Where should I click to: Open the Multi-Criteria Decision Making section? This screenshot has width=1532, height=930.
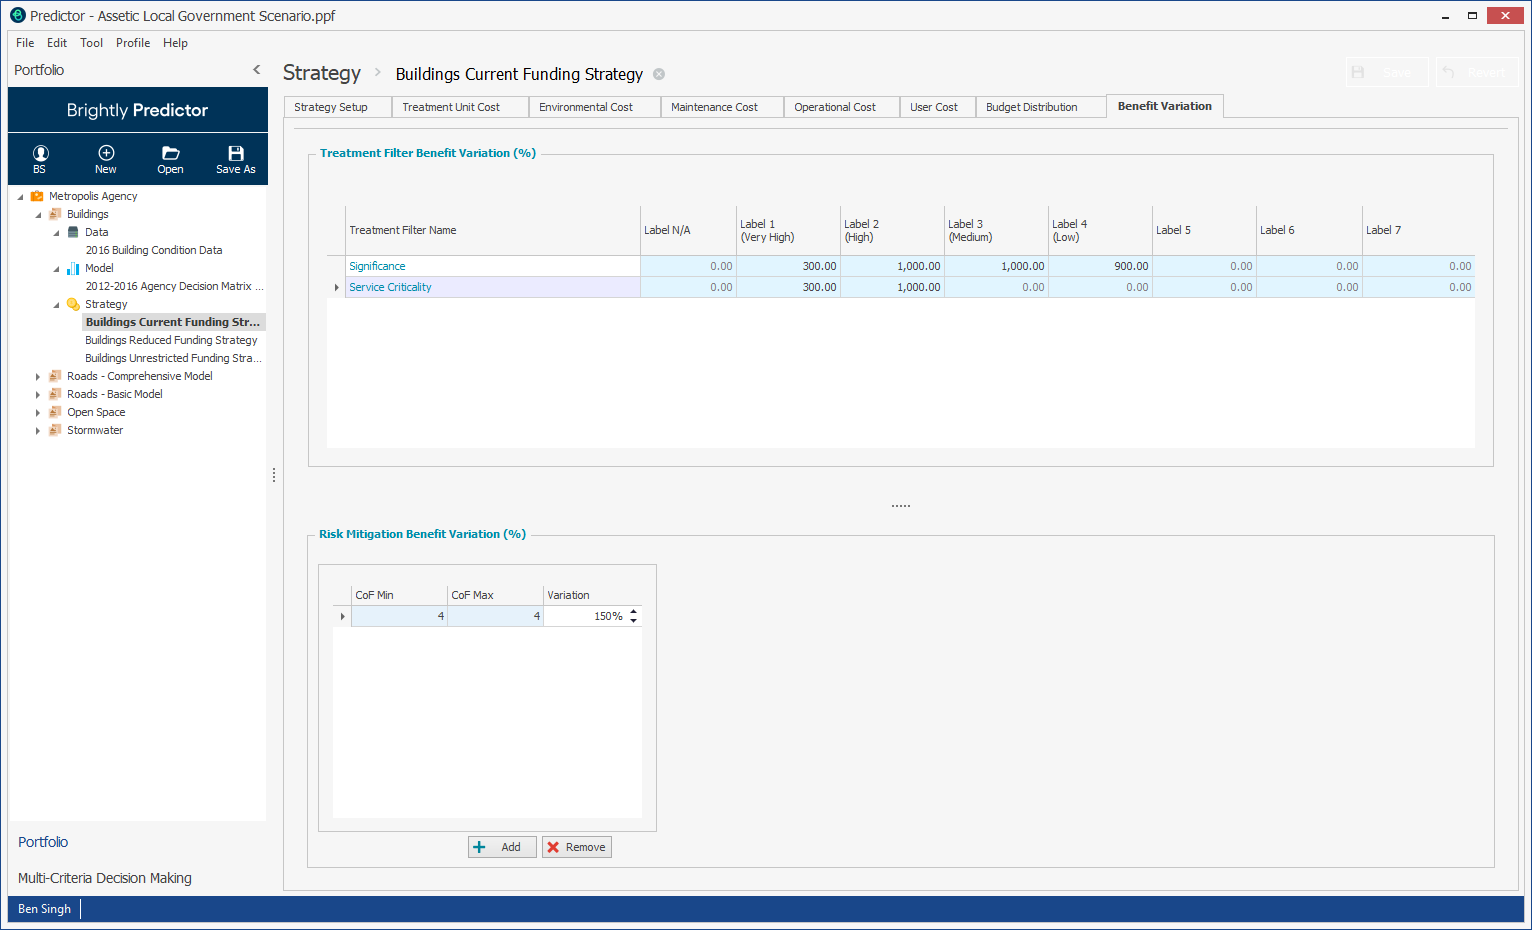tap(105, 878)
